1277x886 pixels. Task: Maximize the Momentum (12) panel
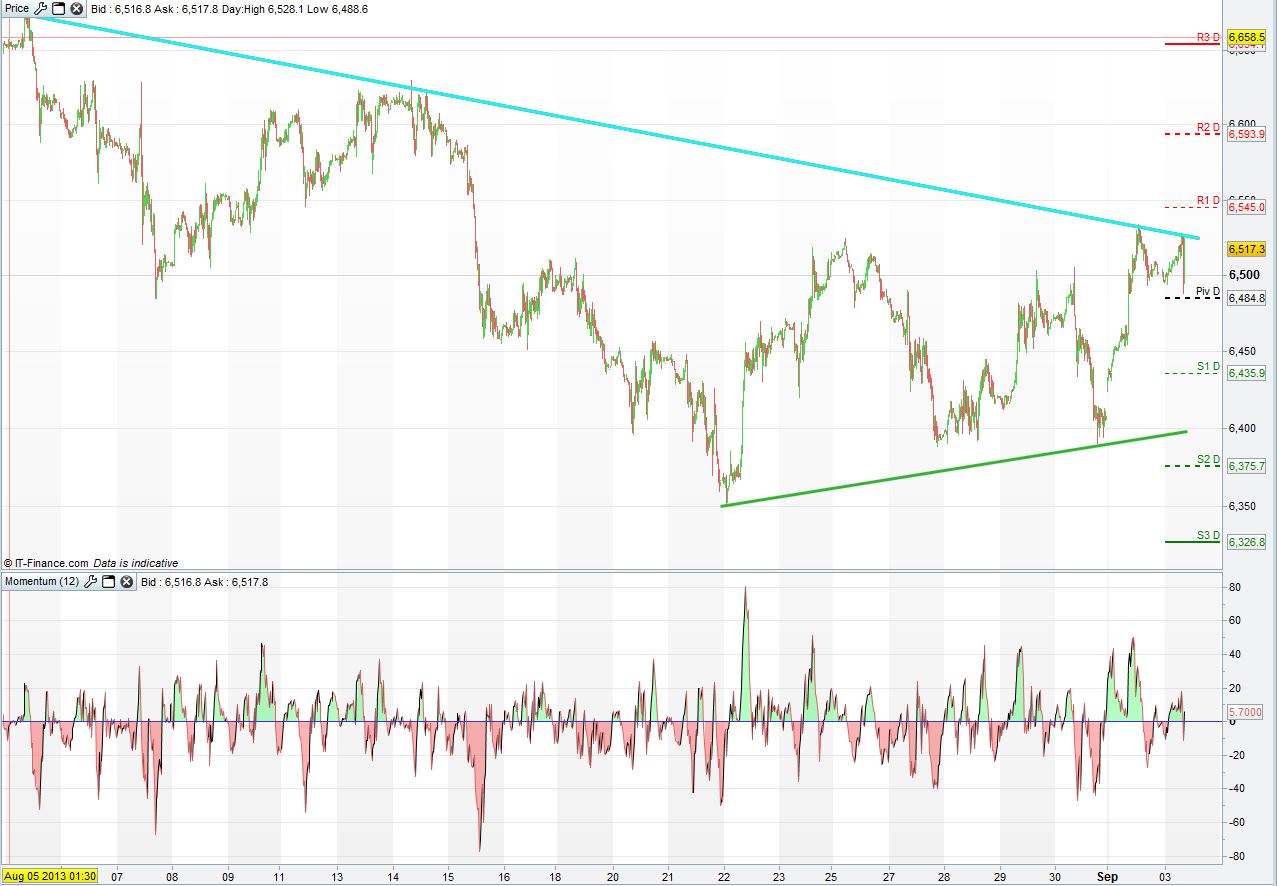point(109,581)
